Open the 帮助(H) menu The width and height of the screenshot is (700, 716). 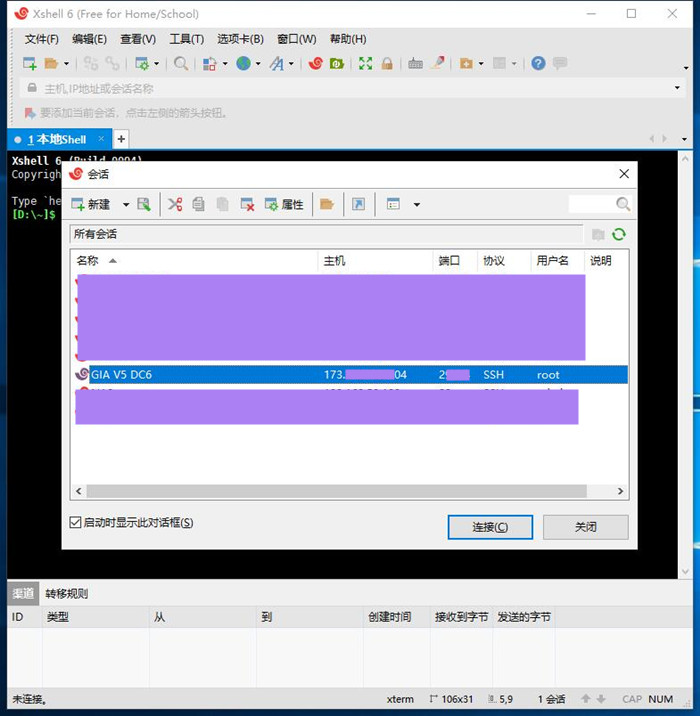click(348, 39)
